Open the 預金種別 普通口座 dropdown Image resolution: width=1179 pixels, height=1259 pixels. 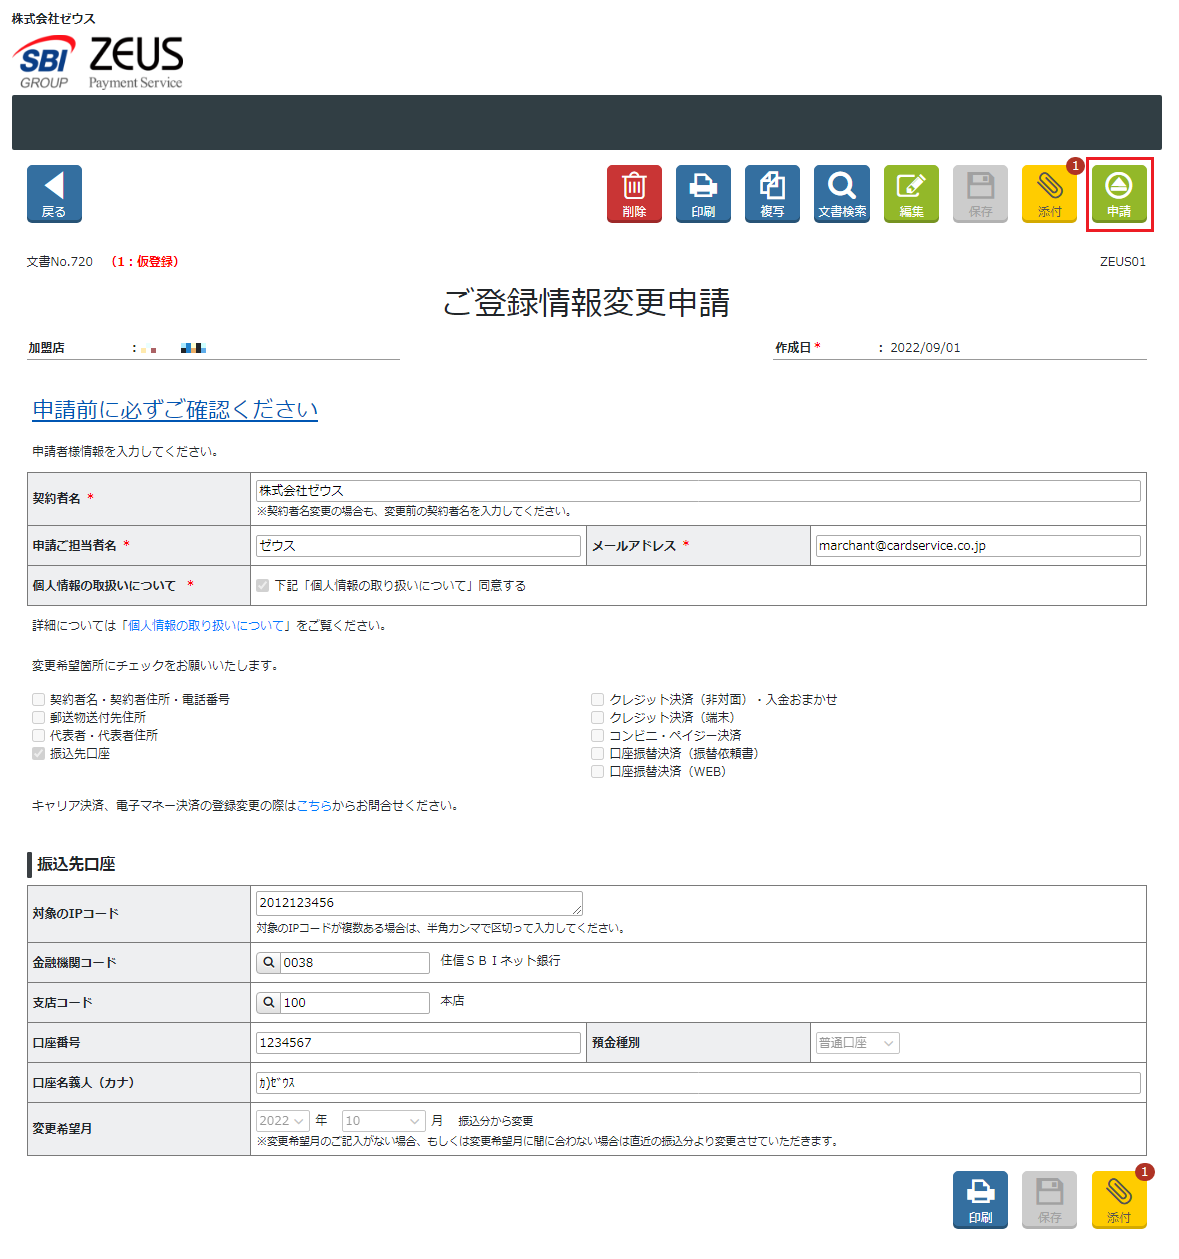(x=857, y=1043)
